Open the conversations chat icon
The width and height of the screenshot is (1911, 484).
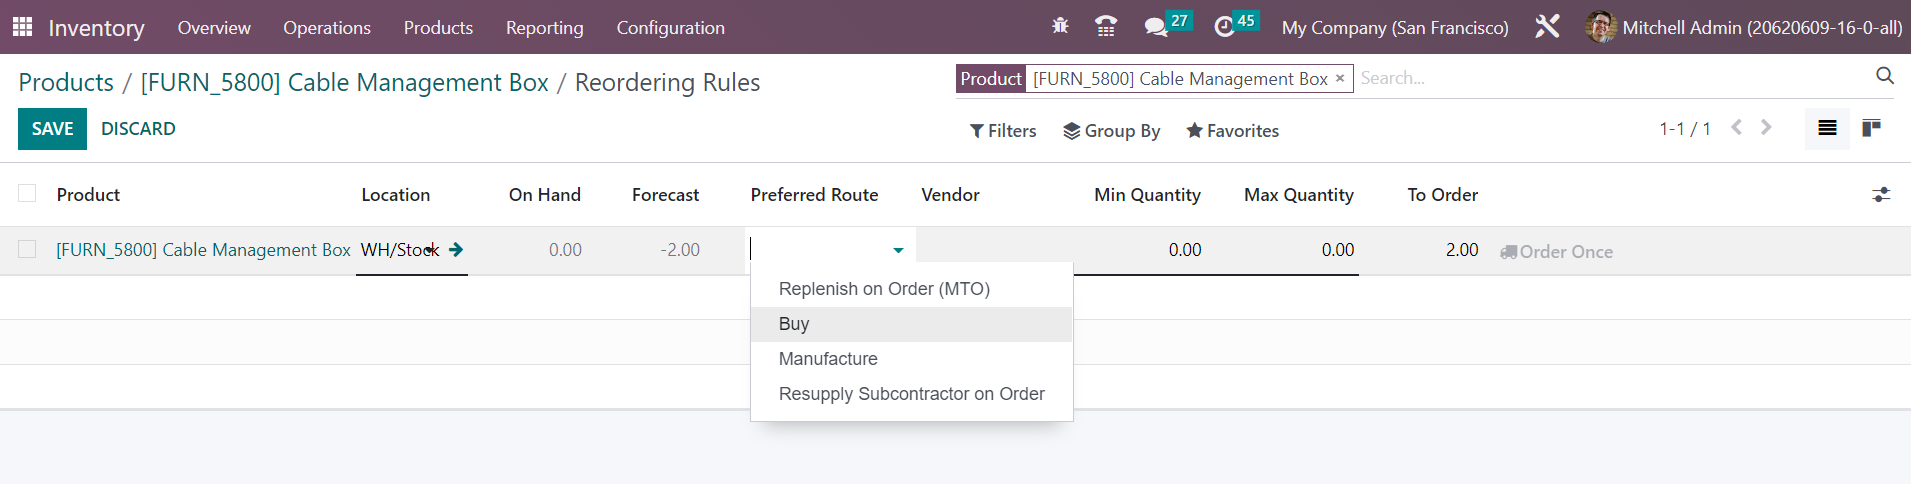click(x=1156, y=27)
